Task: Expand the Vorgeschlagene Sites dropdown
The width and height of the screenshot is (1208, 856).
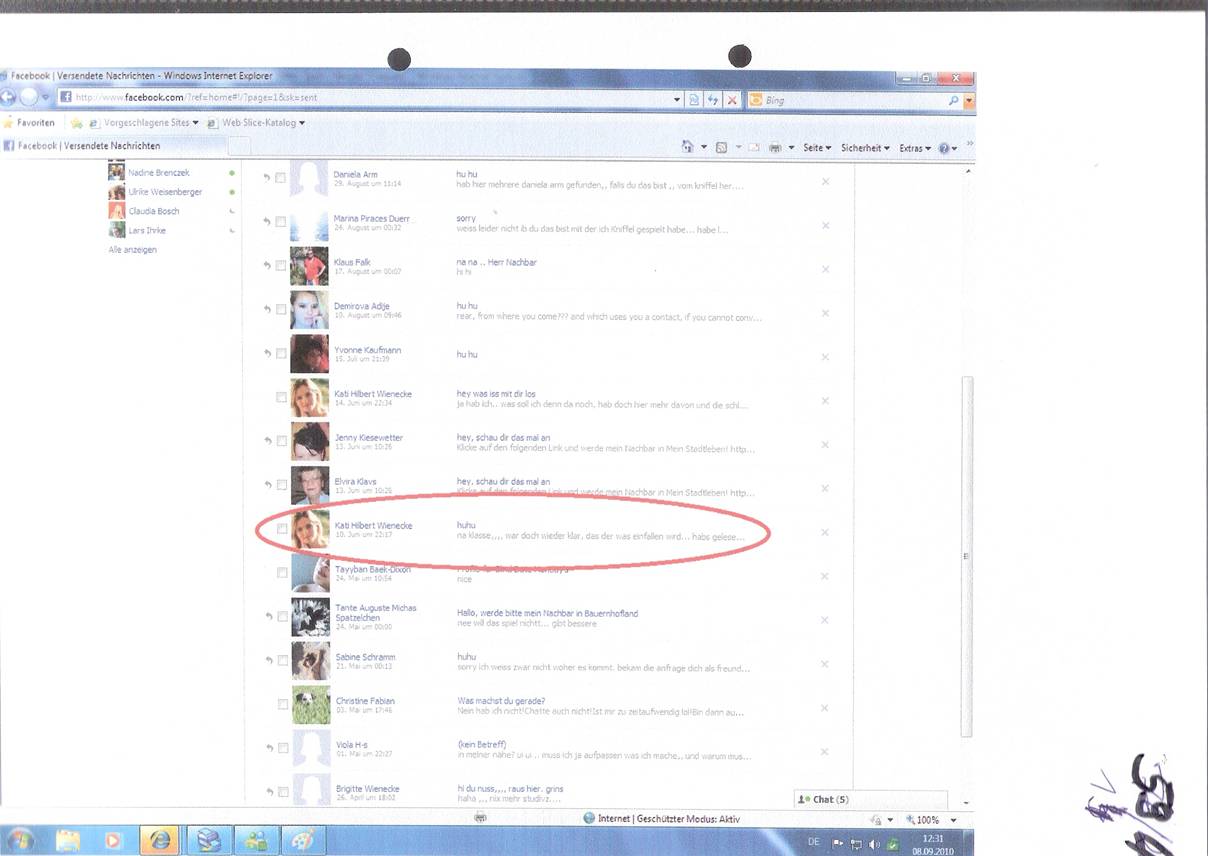Action: point(195,123)
